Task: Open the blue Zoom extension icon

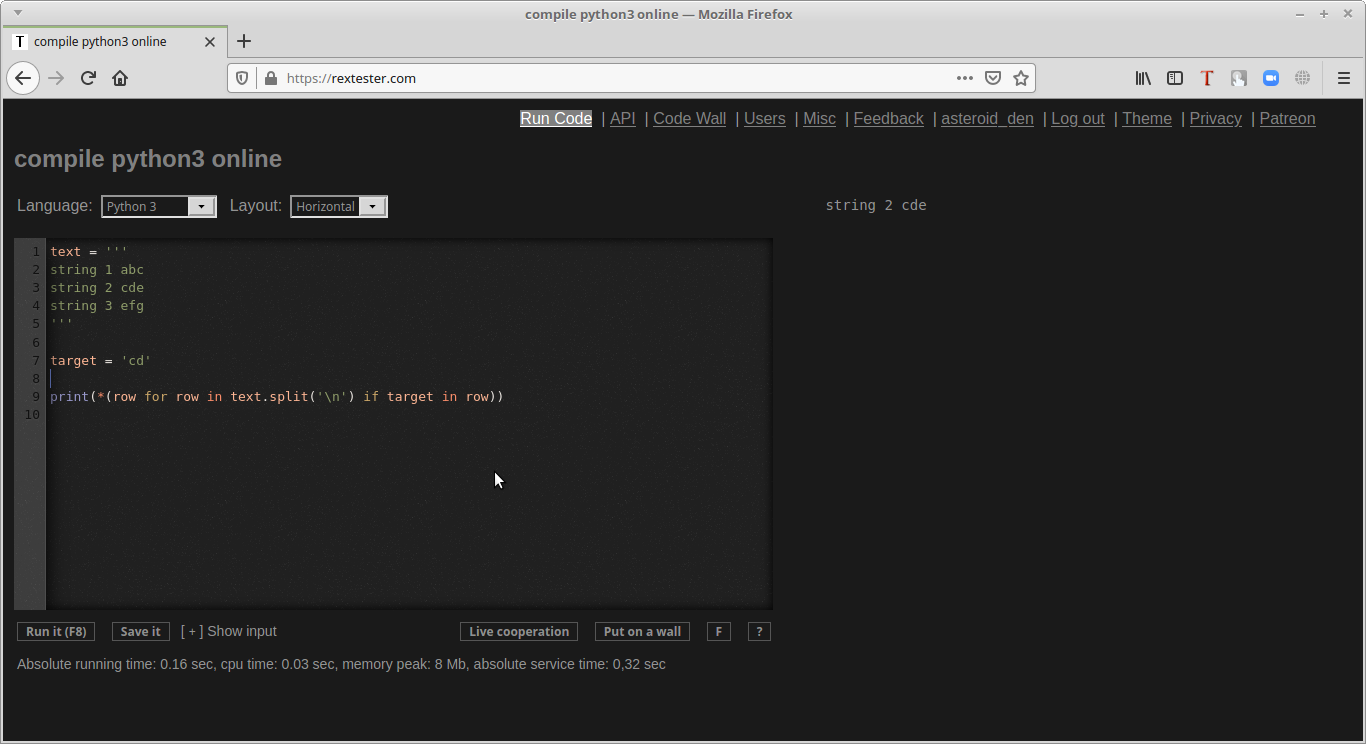Action: (x=1271, y=78)
